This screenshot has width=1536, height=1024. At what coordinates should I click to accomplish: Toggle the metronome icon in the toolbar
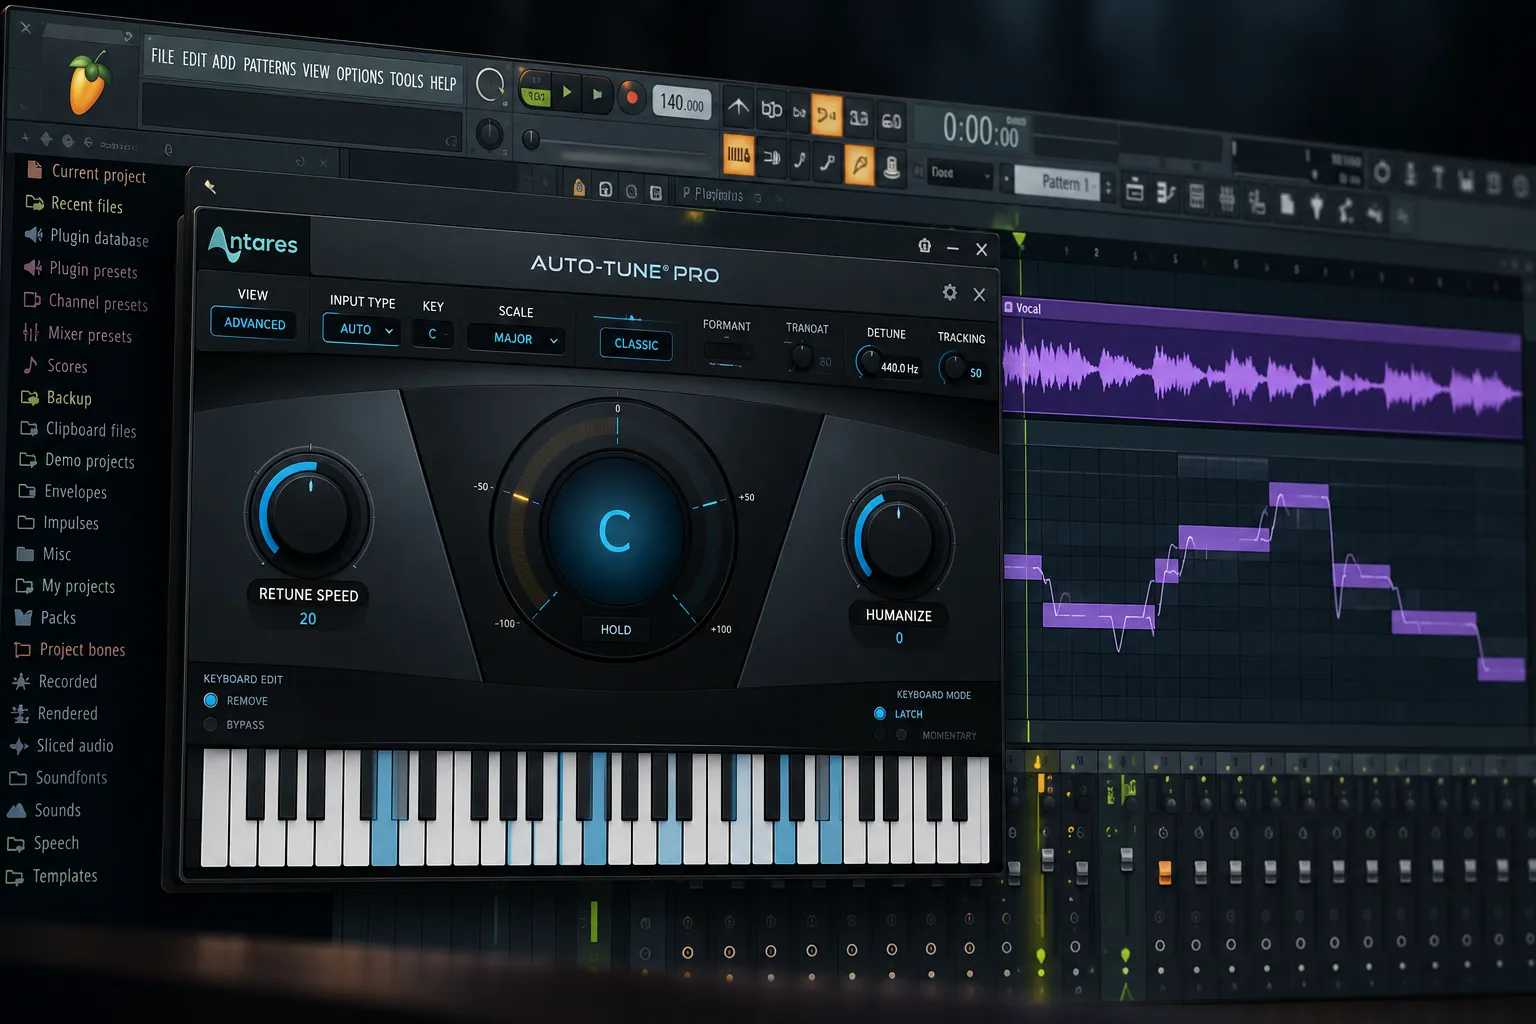pos(738,107)
